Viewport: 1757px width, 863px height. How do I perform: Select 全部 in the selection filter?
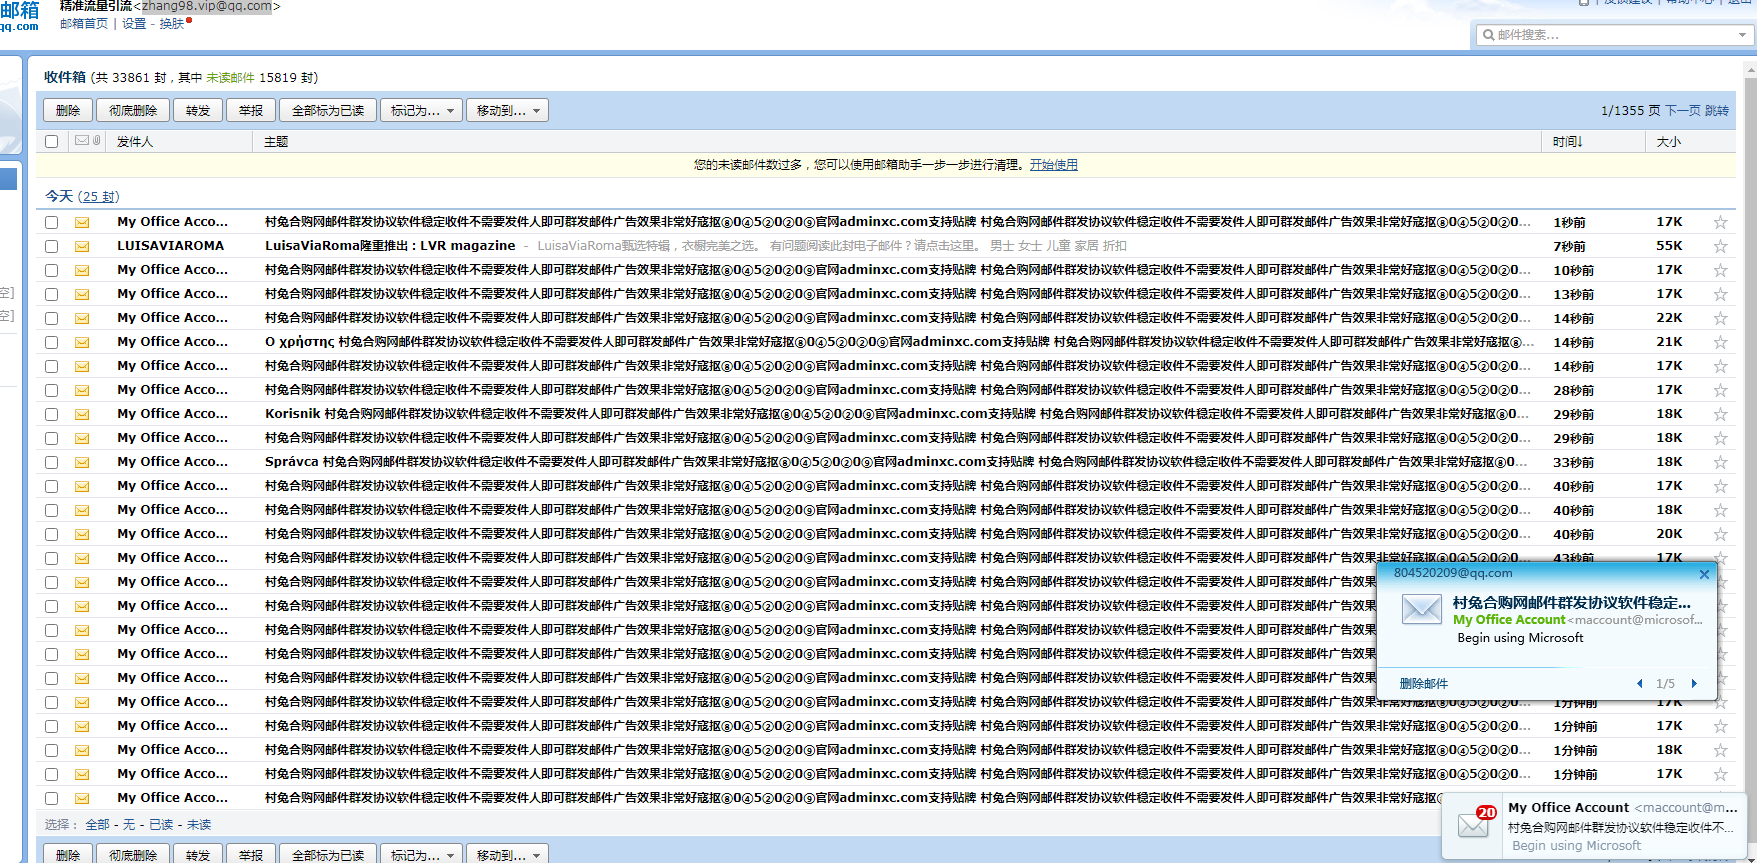click(97, 825)
